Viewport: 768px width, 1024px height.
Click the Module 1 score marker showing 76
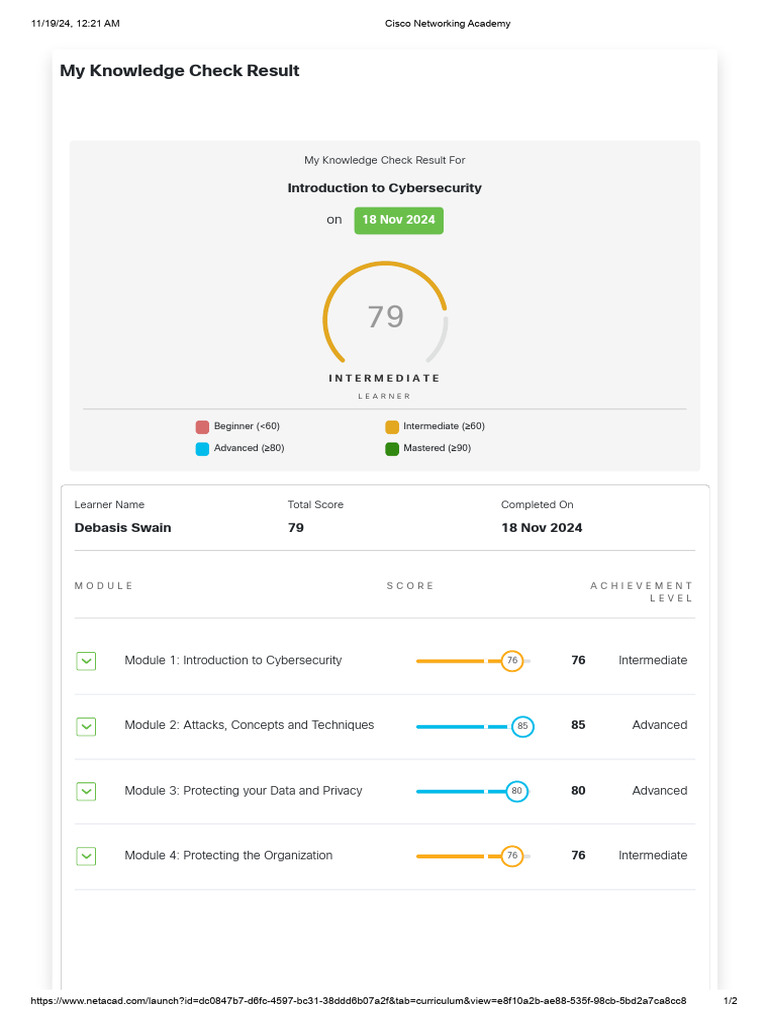[x=512, y=661]
